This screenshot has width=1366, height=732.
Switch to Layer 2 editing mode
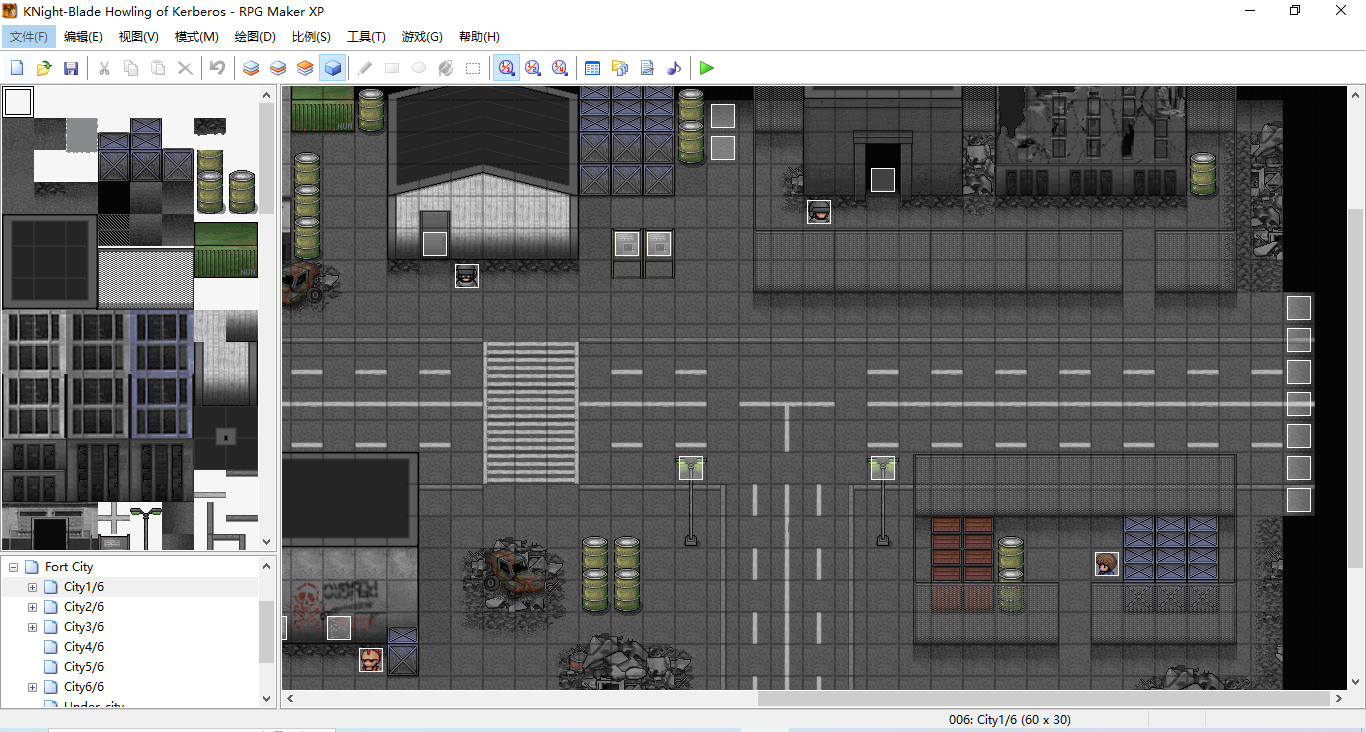[278, 68]
